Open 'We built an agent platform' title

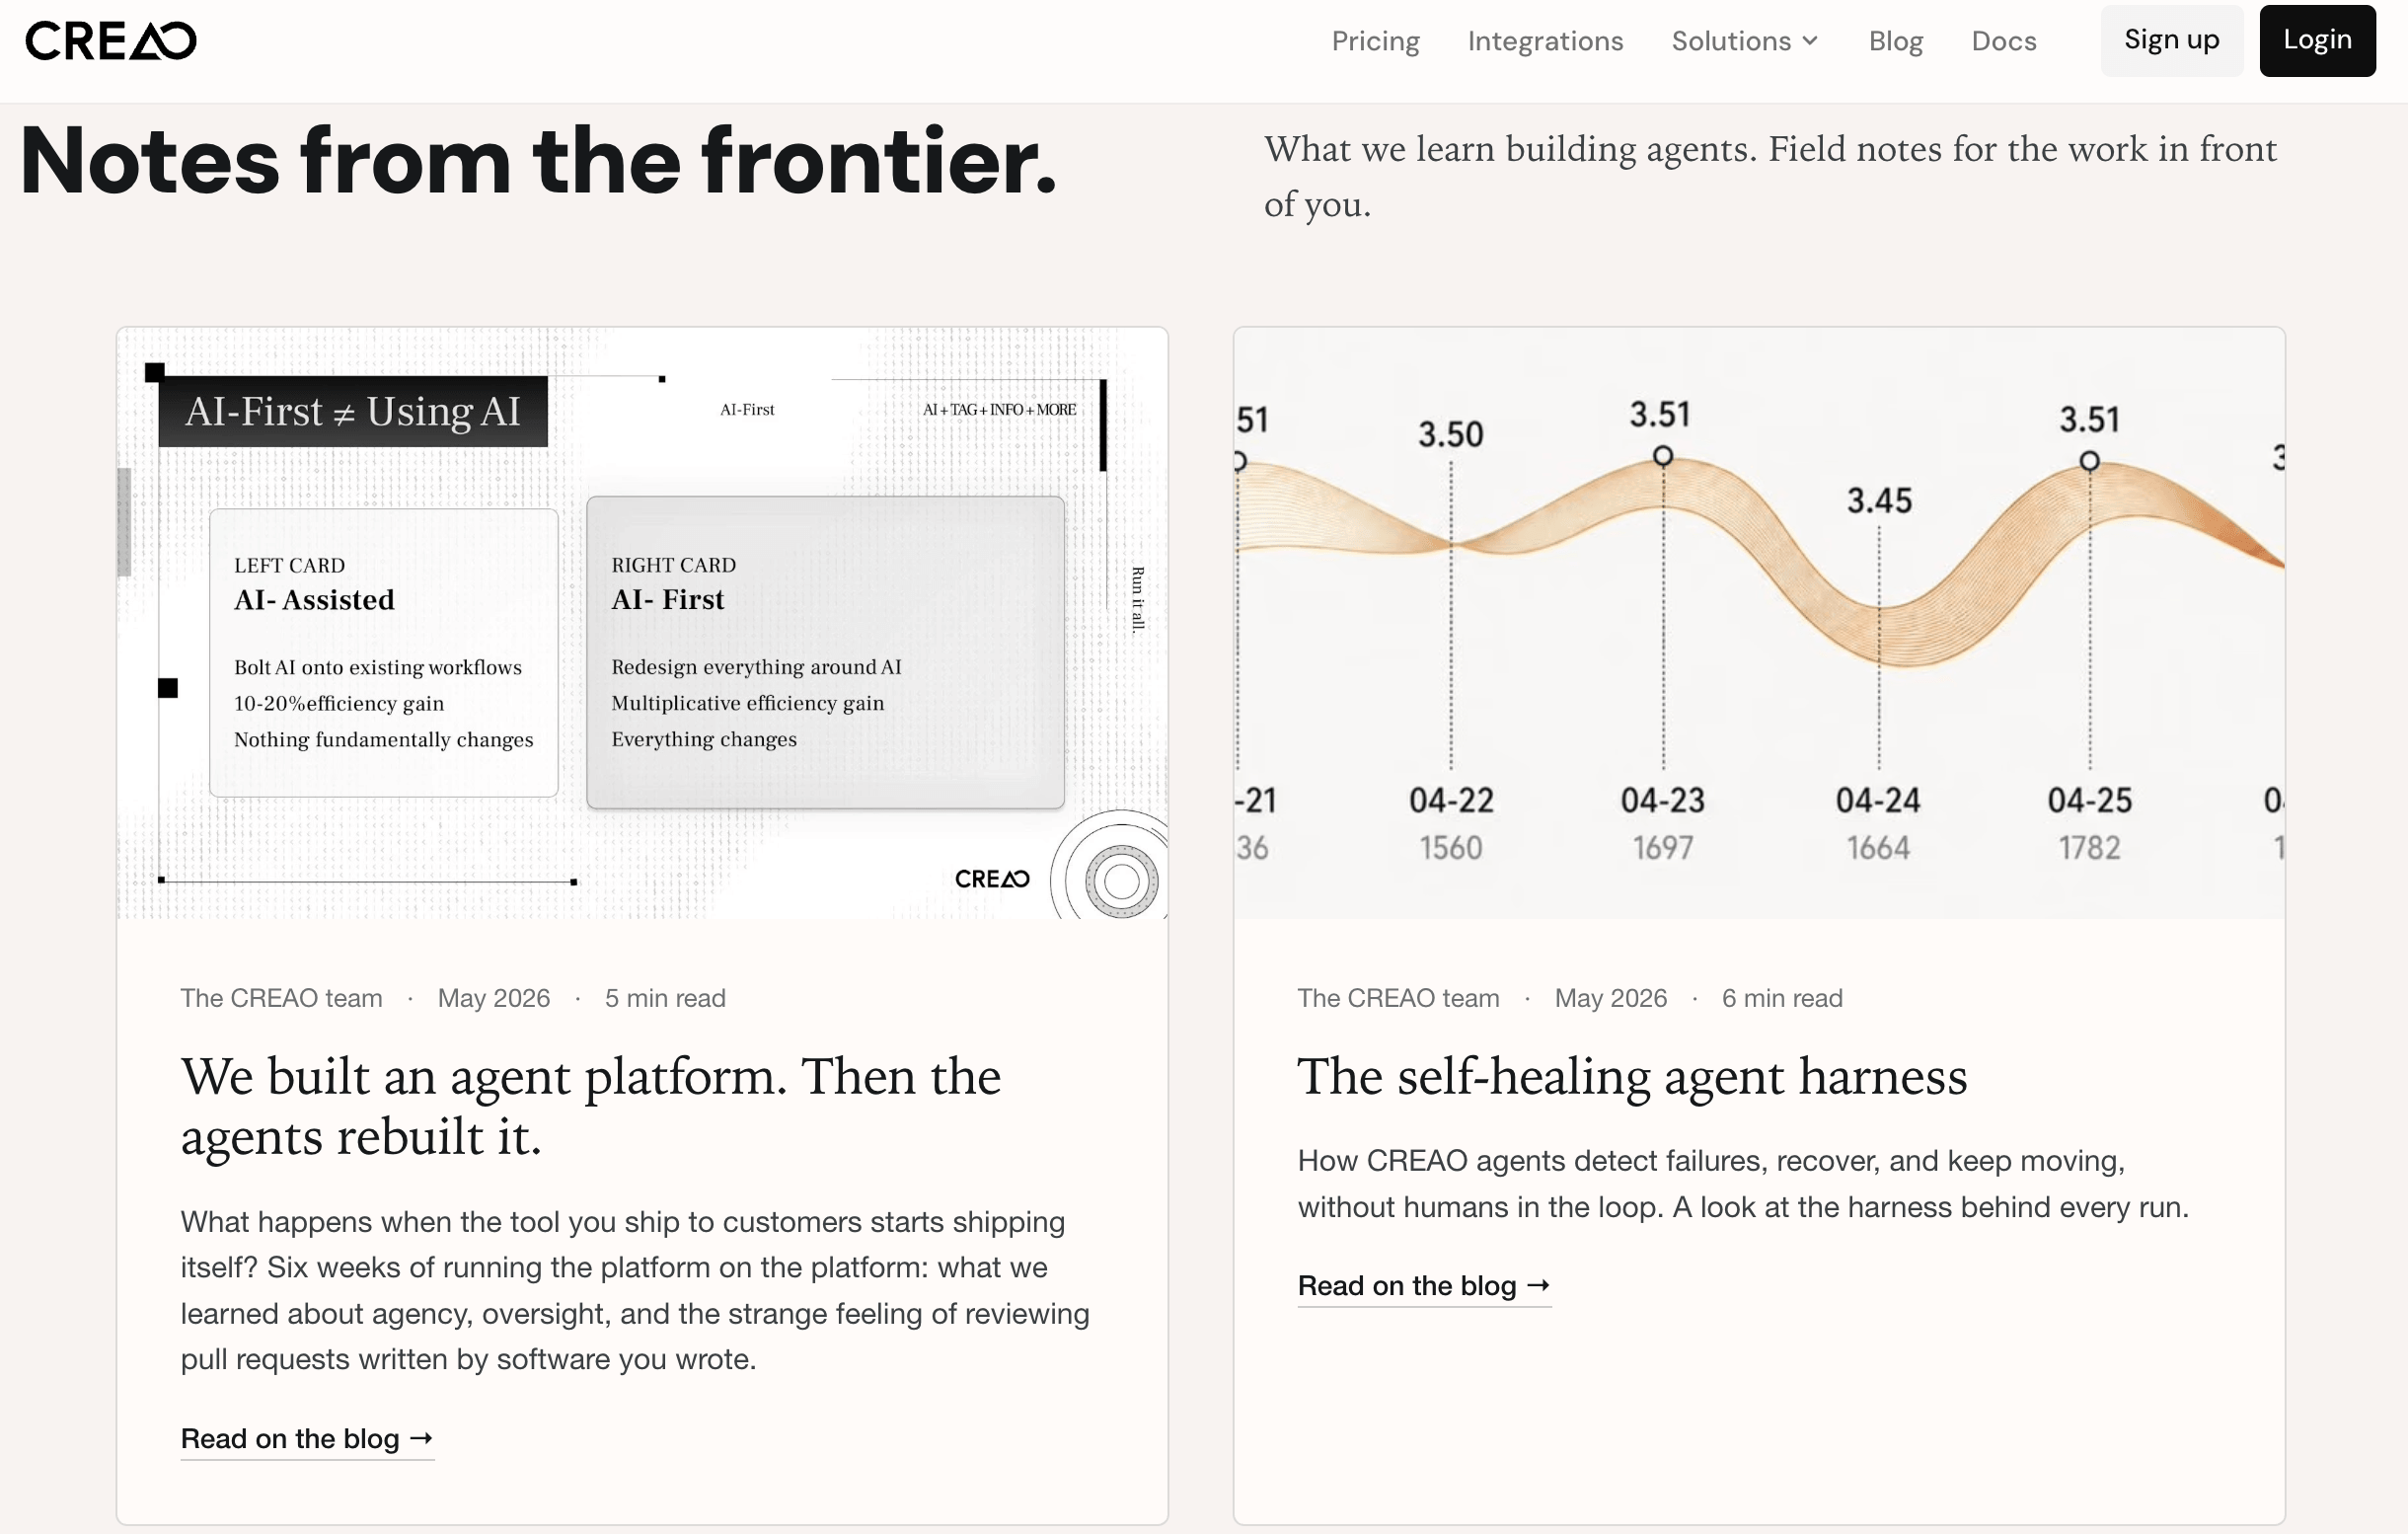tap(591, 1106)
